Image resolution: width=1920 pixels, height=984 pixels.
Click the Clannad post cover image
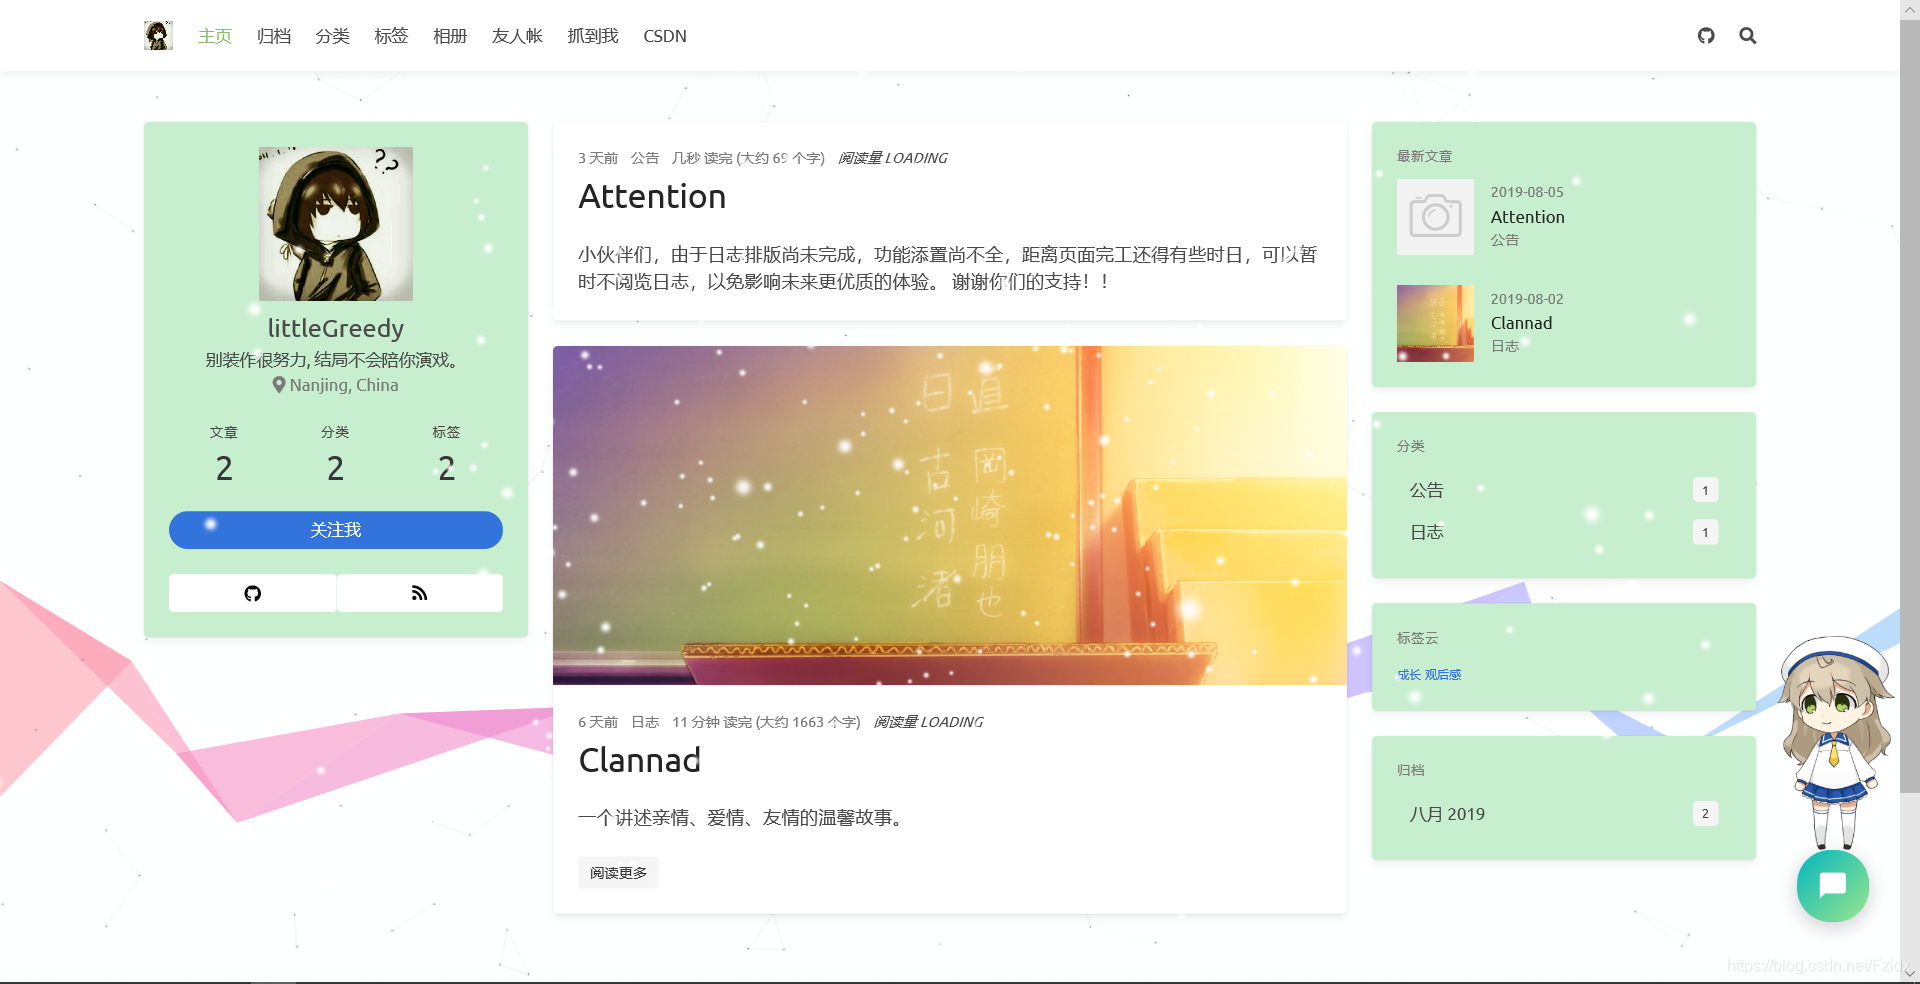click(x=950, y=515)
